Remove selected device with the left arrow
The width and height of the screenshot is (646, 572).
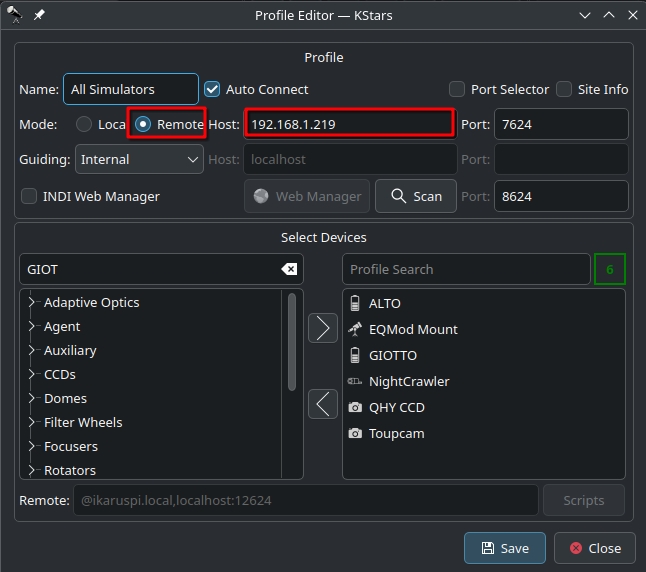pos(323,404)
